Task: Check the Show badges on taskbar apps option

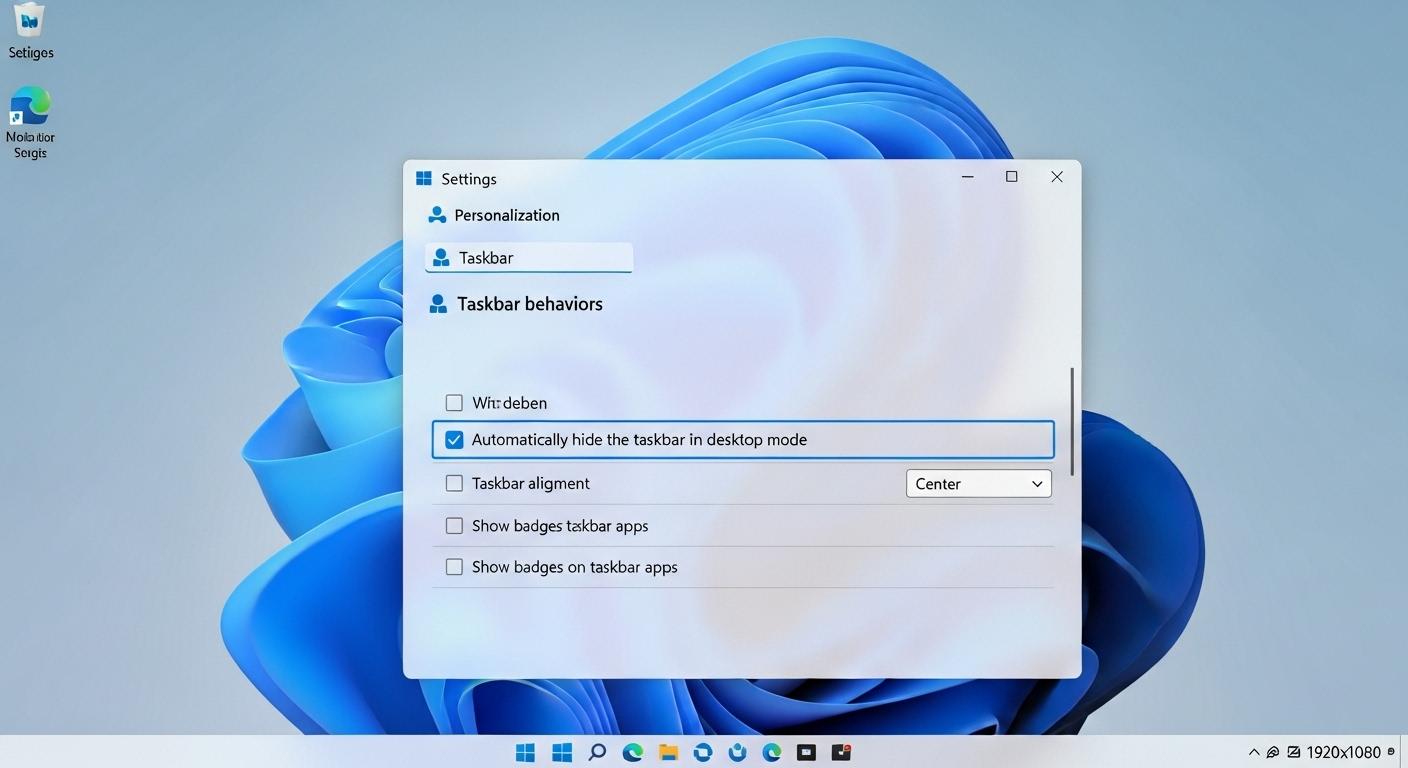Action: coord(454,566)
